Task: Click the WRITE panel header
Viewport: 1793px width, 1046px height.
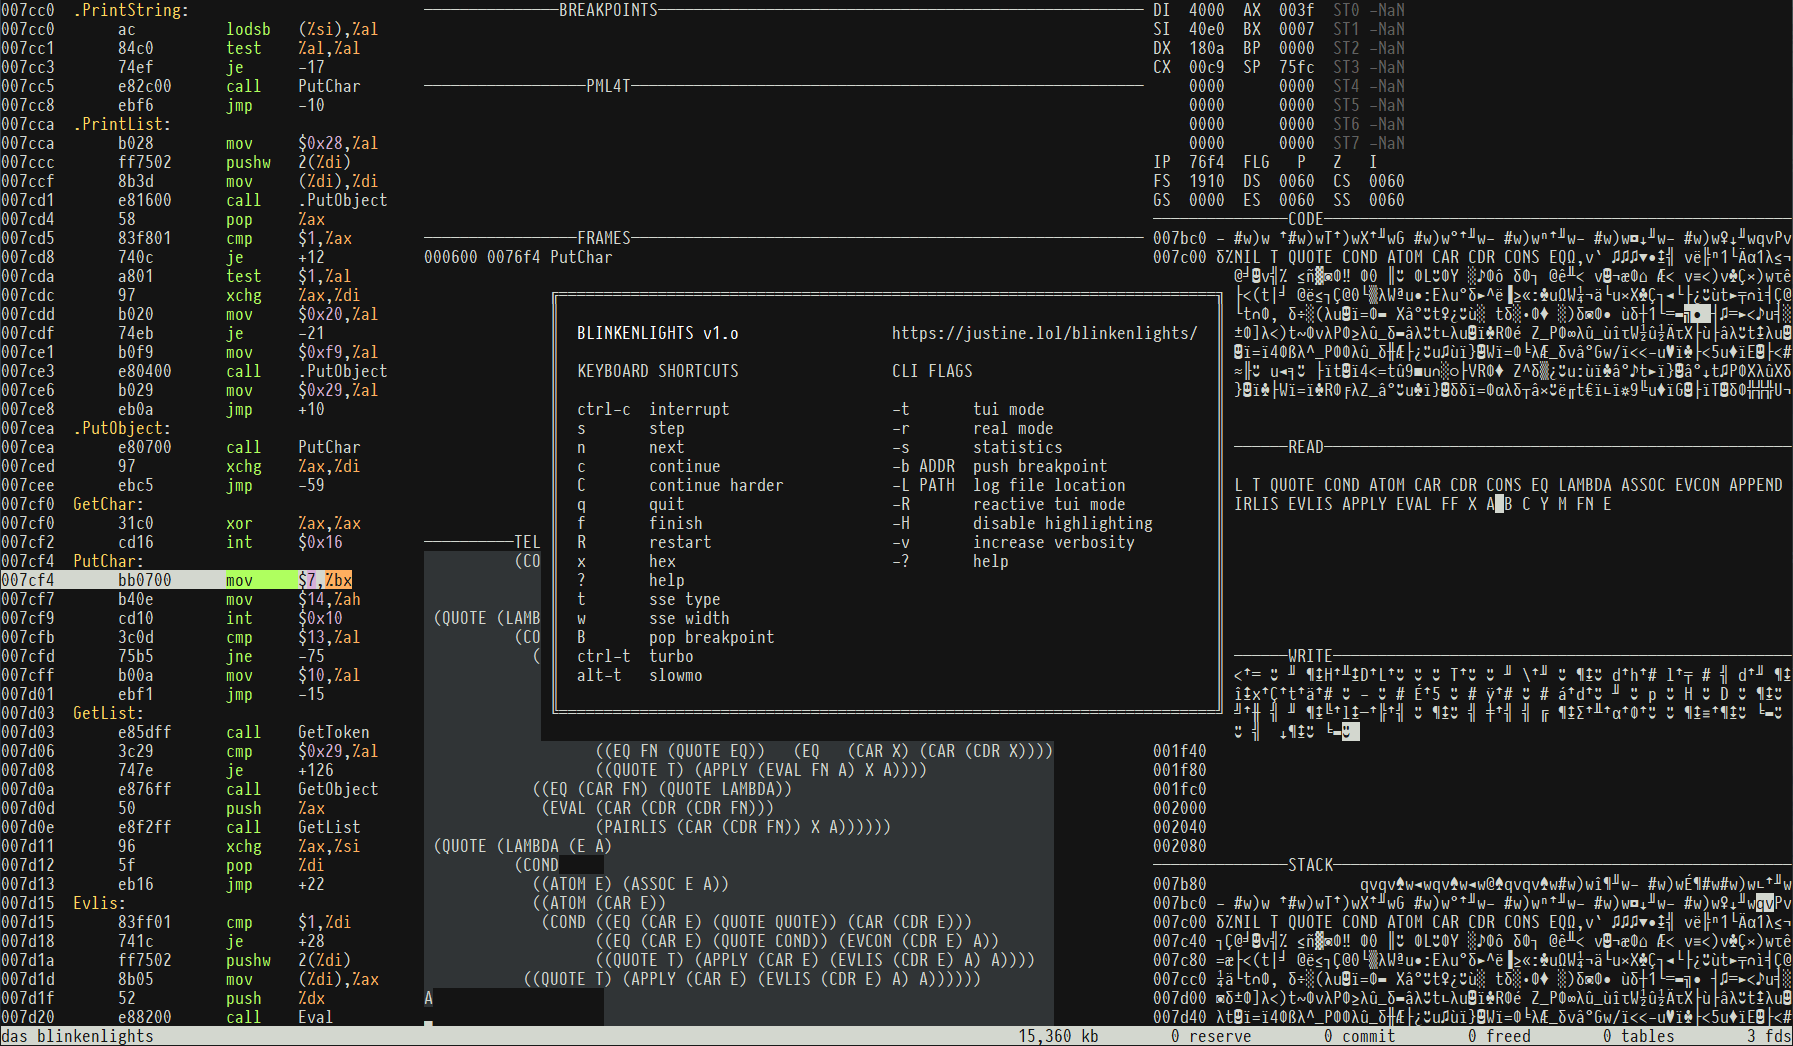Action: (1309, 656)
